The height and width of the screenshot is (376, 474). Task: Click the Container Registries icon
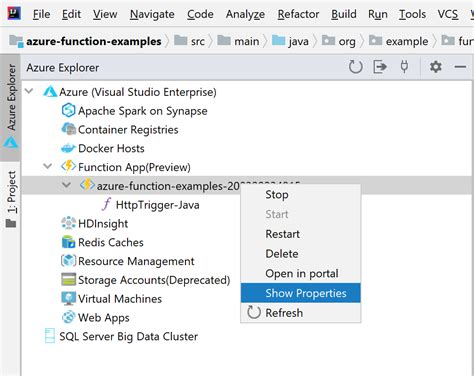(69, 129)
